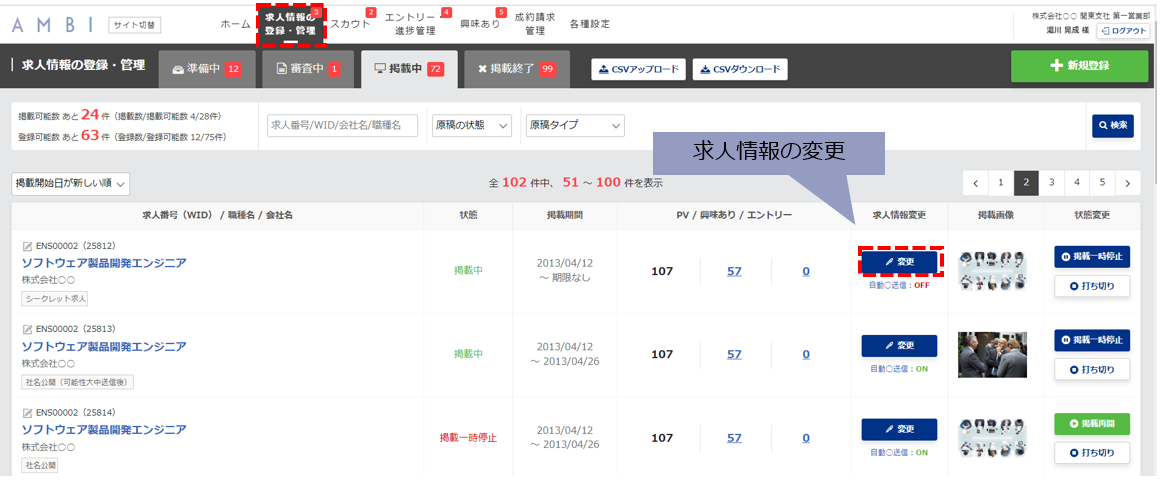Click 打ち切り for WID 25814

(1092, 452)
